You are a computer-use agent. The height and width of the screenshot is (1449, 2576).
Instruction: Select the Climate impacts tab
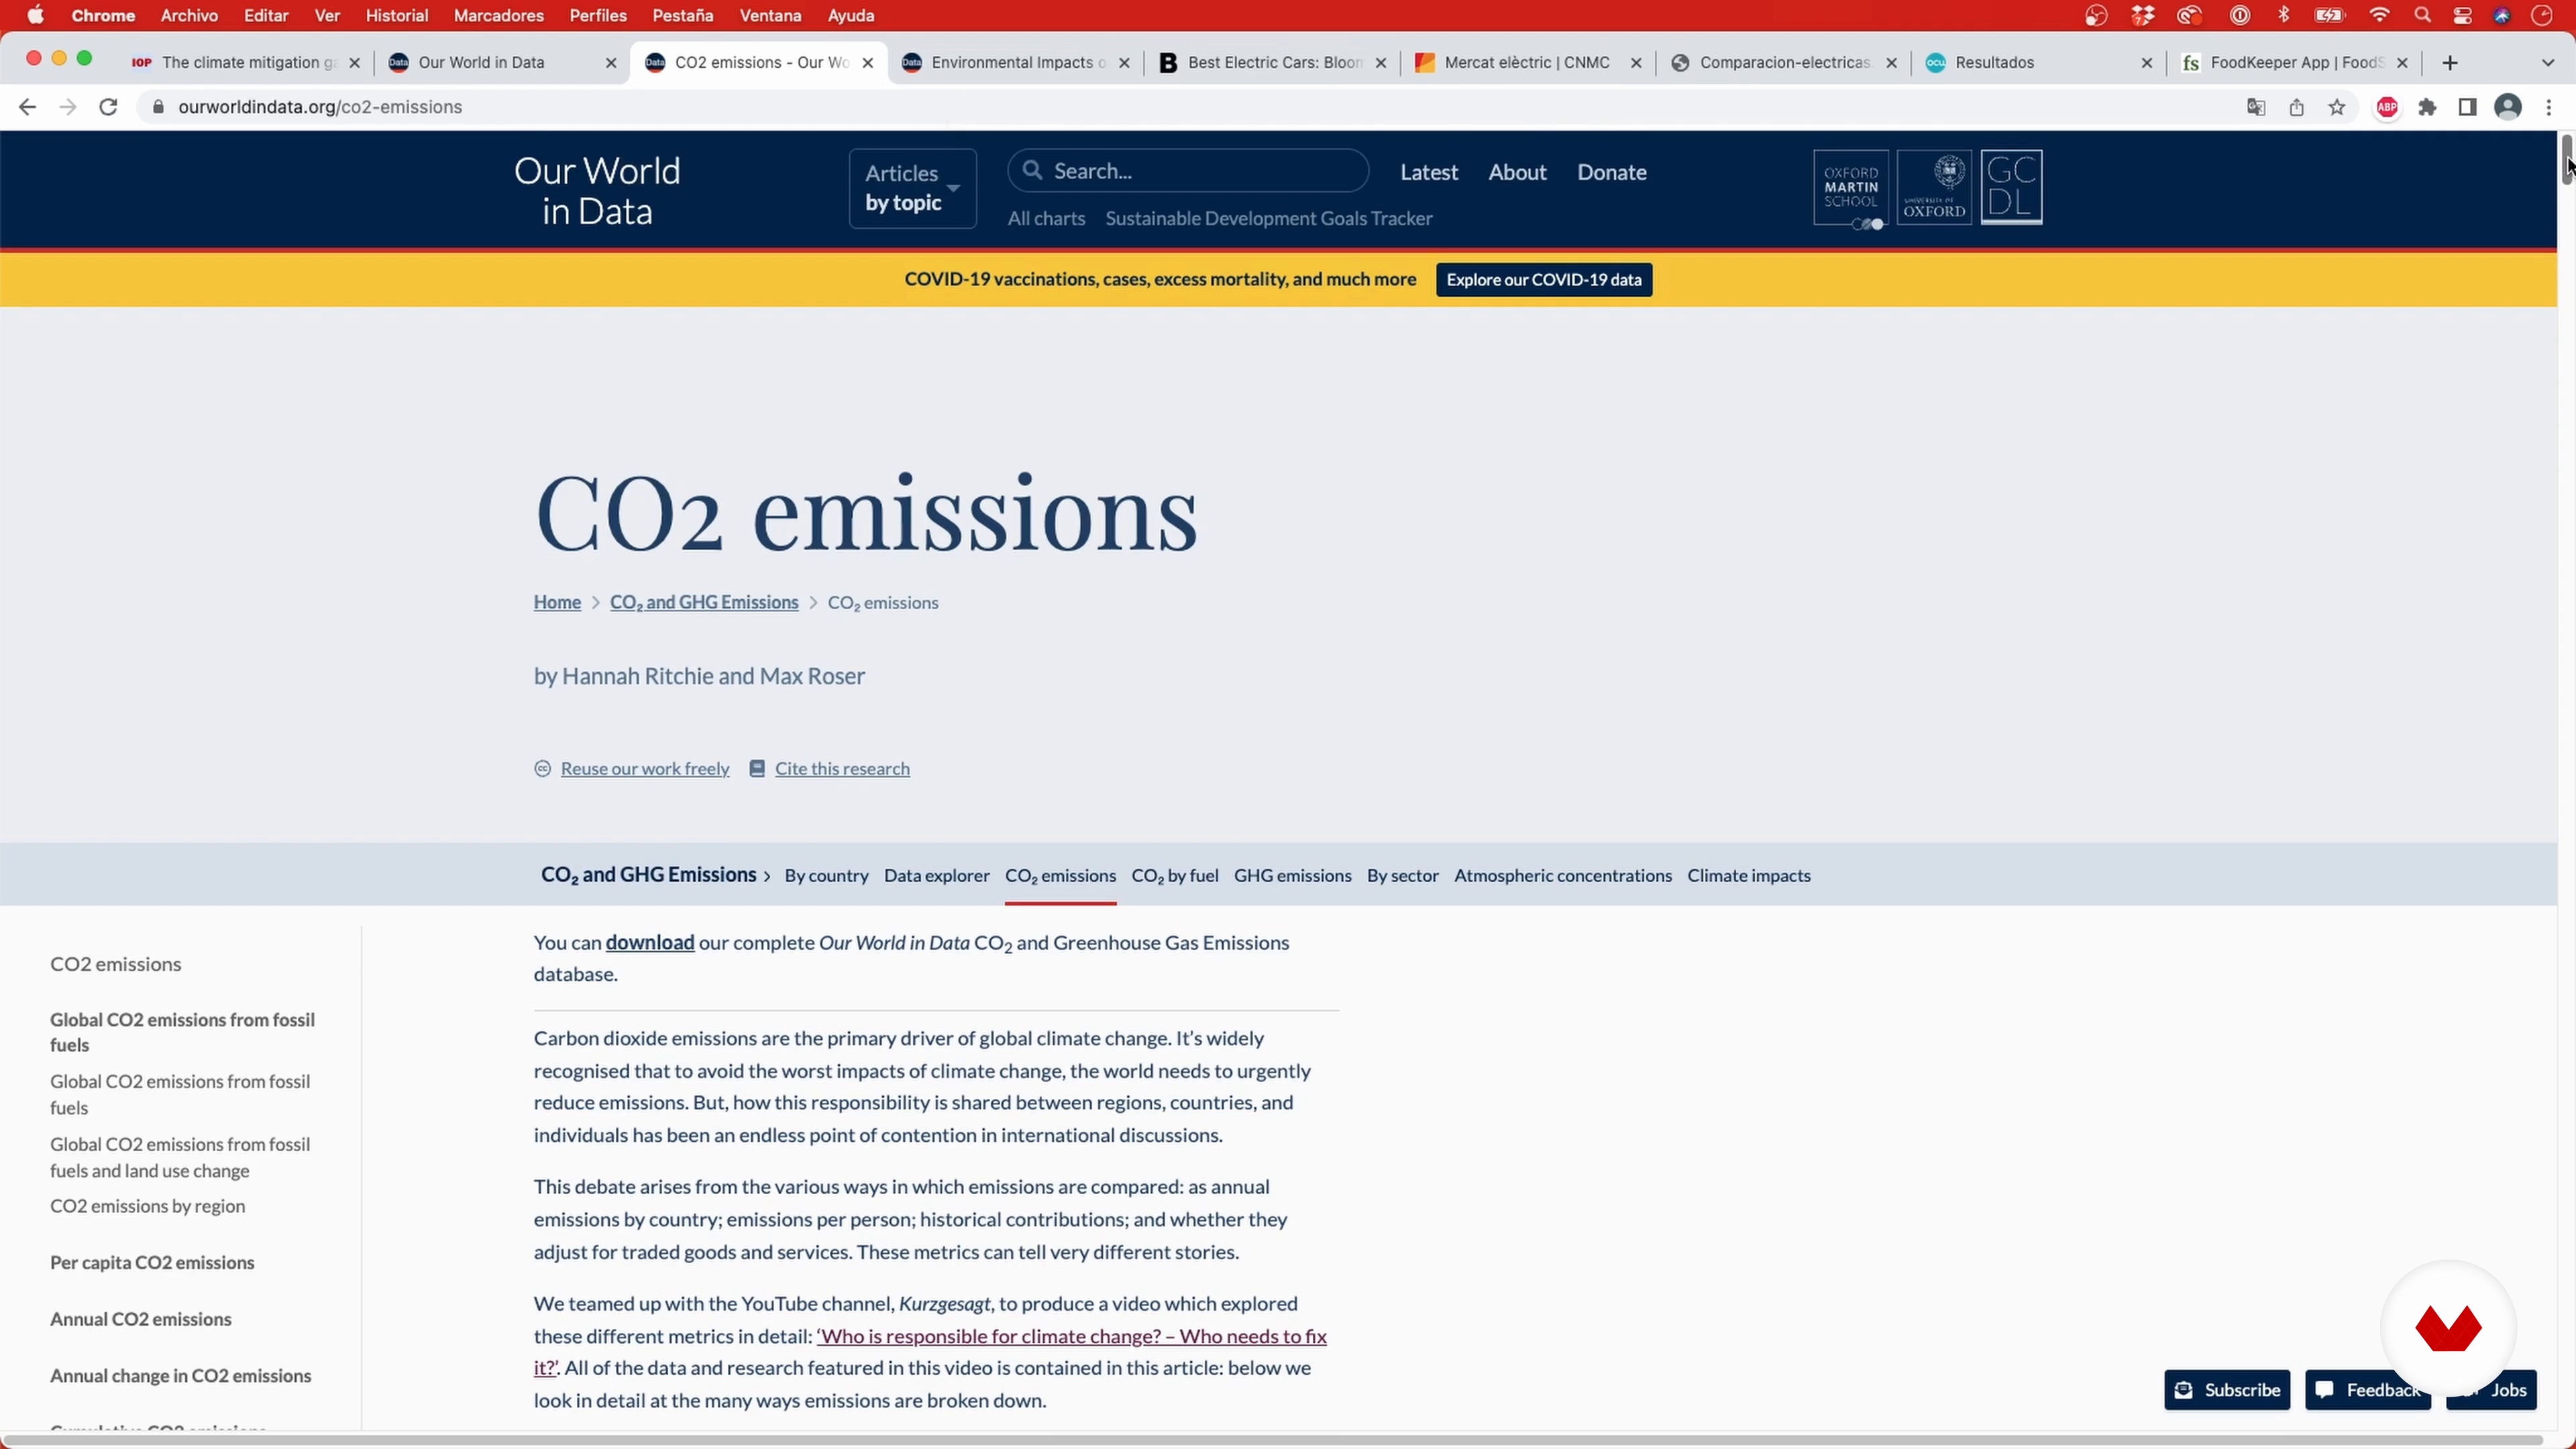pyautogui.click(x=1749, y=876)
